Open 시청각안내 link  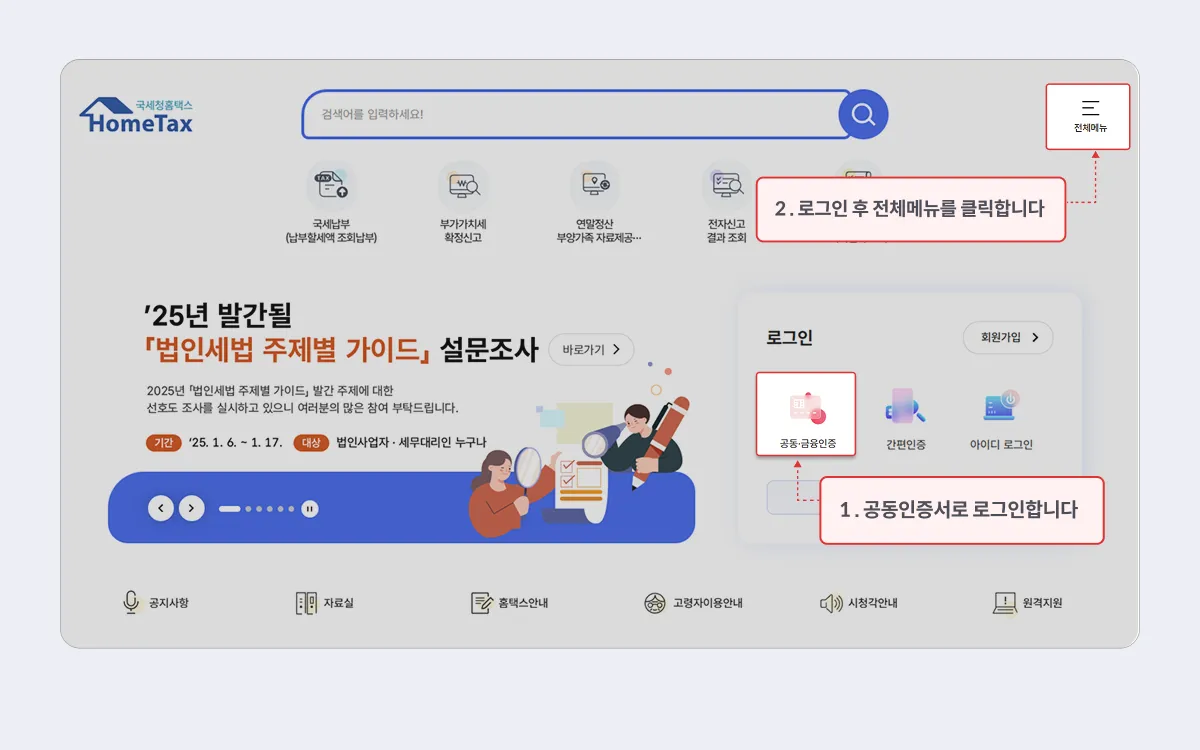pyautogui.click(x=858, y=603)
